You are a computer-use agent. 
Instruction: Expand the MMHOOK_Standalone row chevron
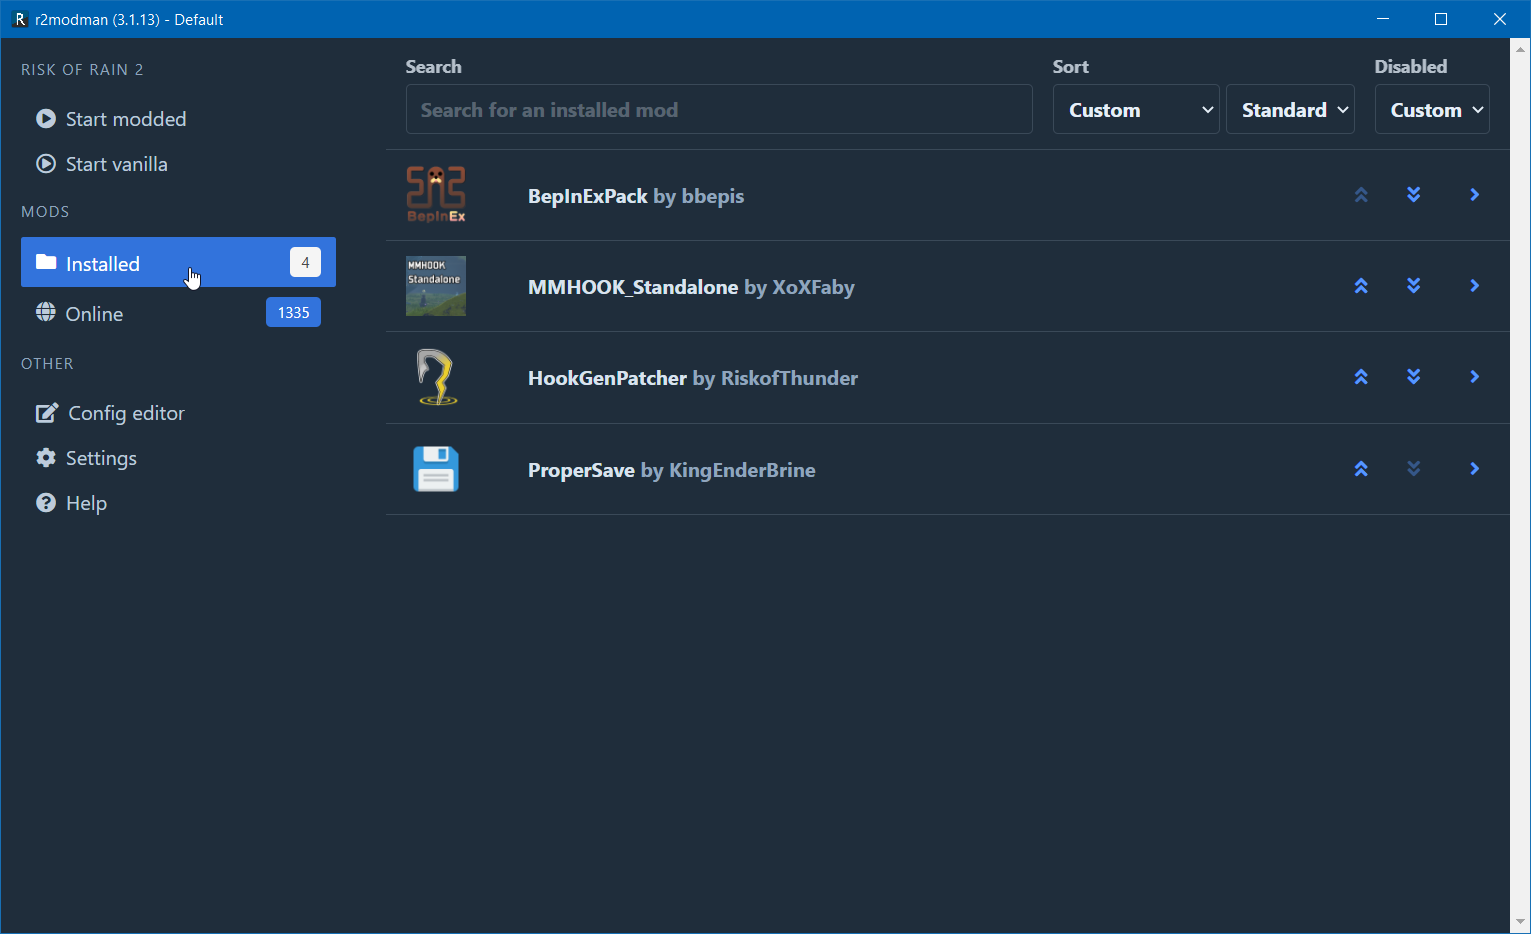[1475, 286]
